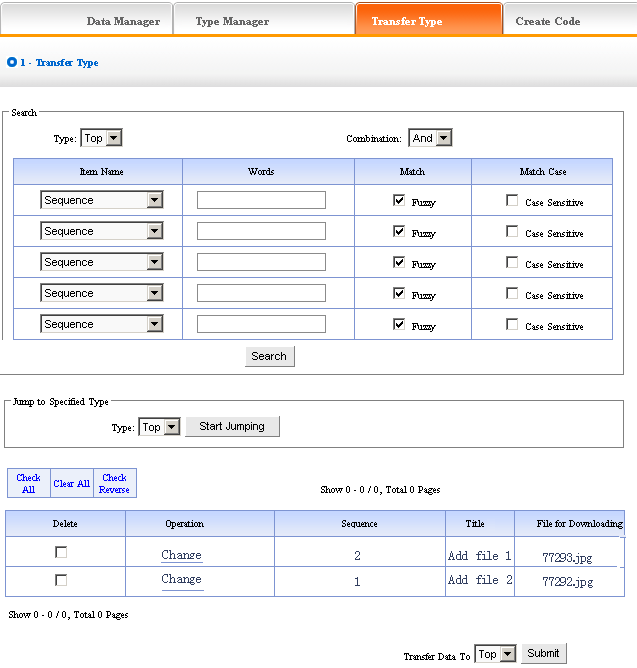Image resolution: width=637 pixels, height=668 pixels.
Task: Click the 'Add file 2' title cell
Action: [x=480, y=580]
